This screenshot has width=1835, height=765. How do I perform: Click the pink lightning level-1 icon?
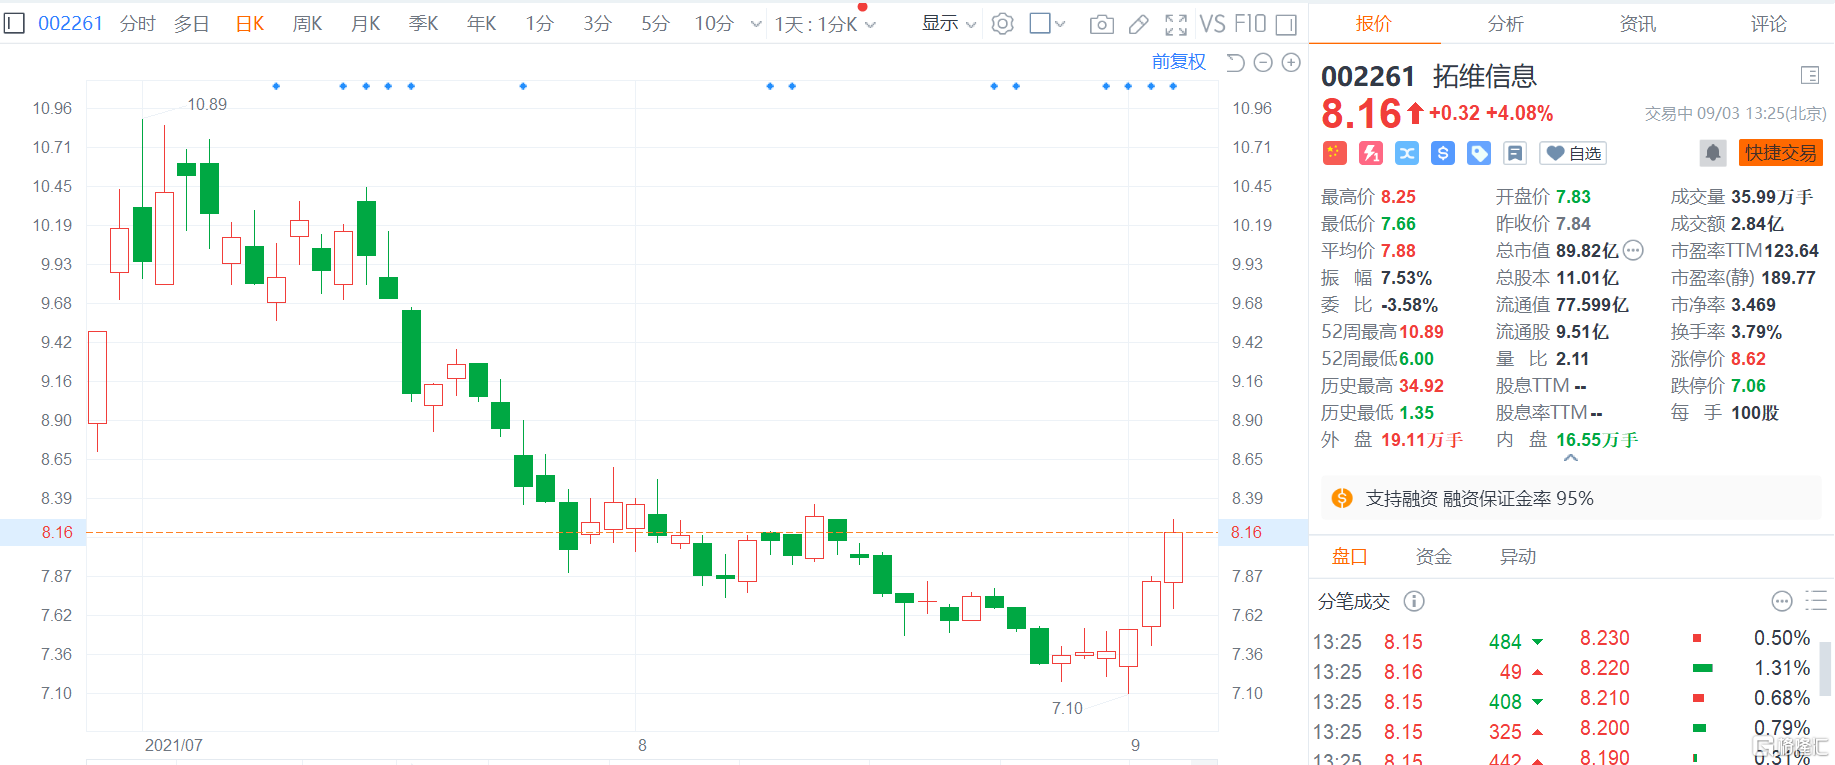tap(1371, 153)
